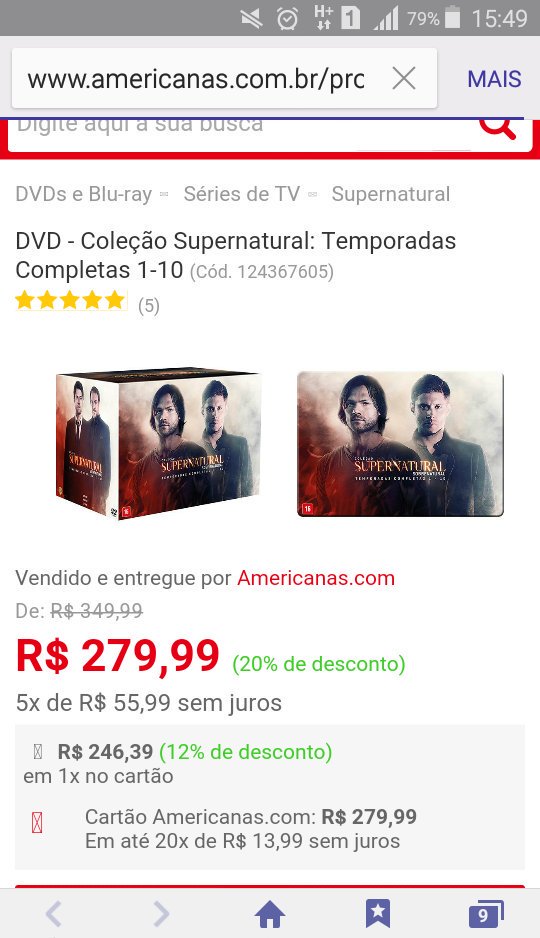Open the Americanas.com seller link

316,578
